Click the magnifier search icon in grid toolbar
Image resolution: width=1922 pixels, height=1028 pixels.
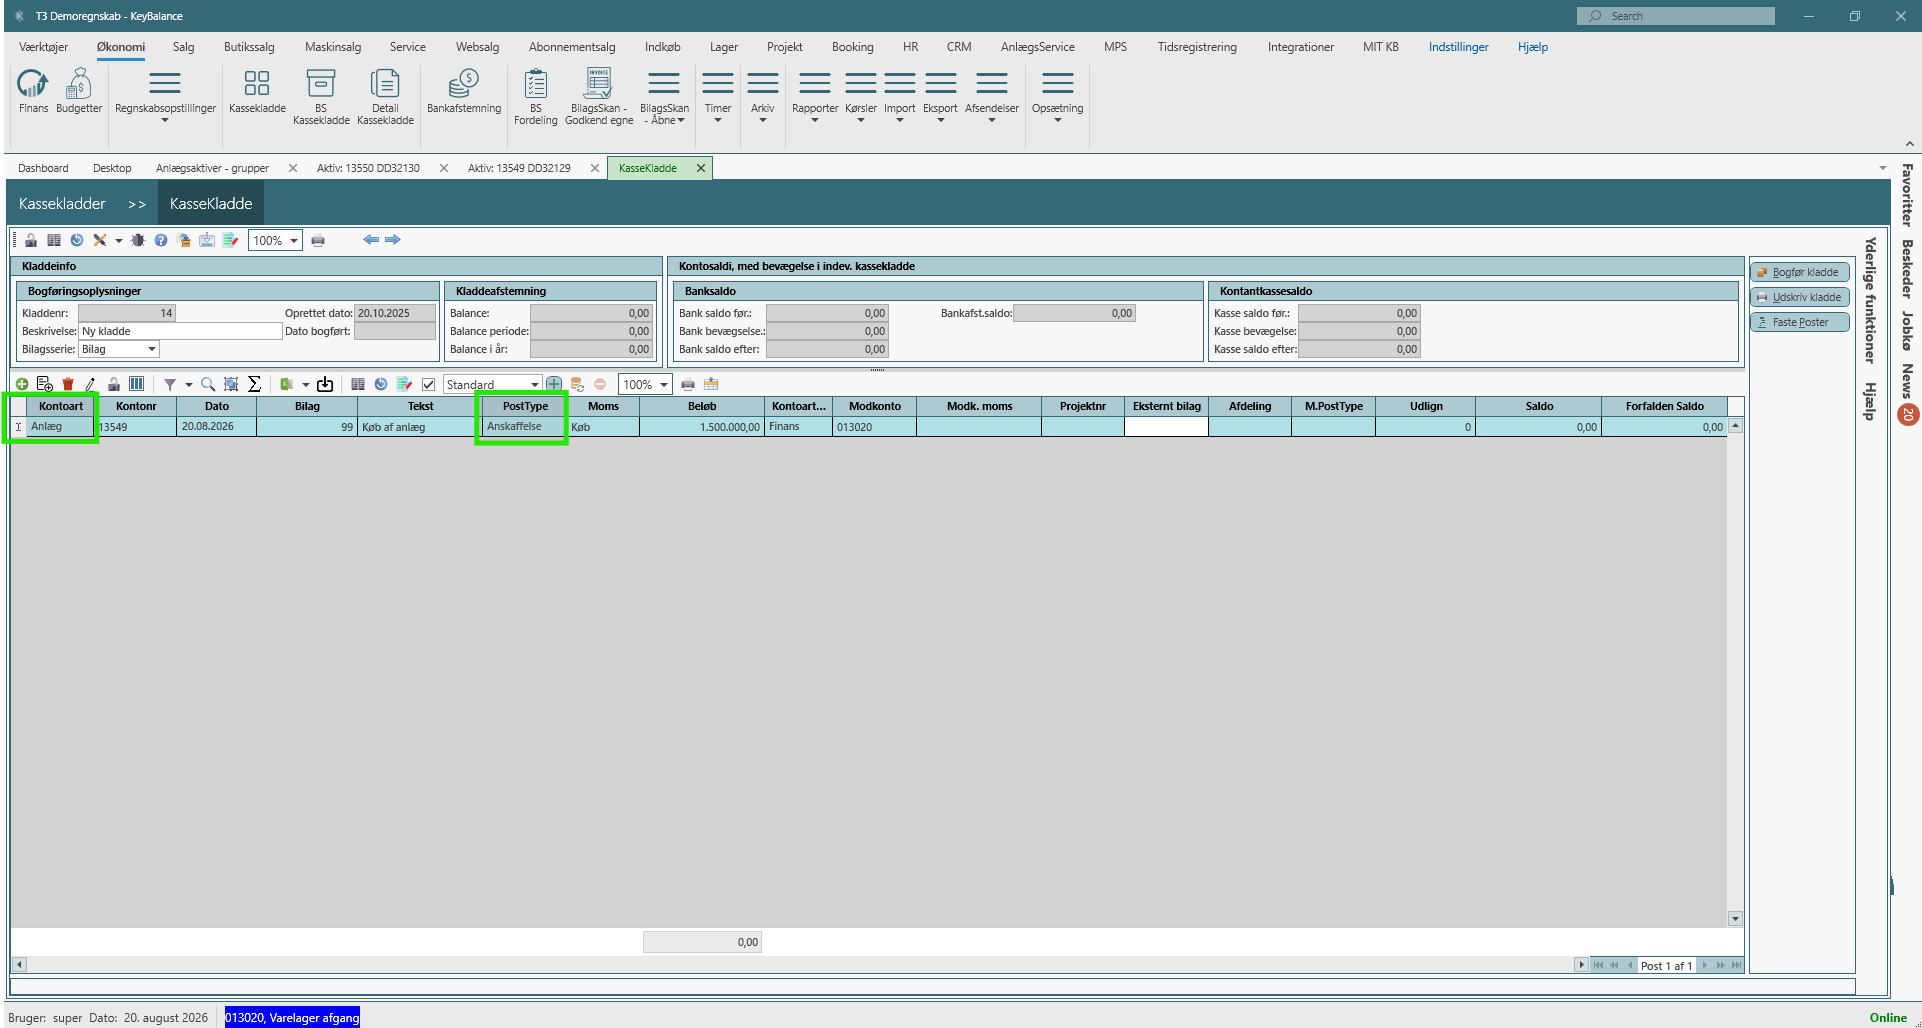208,384
